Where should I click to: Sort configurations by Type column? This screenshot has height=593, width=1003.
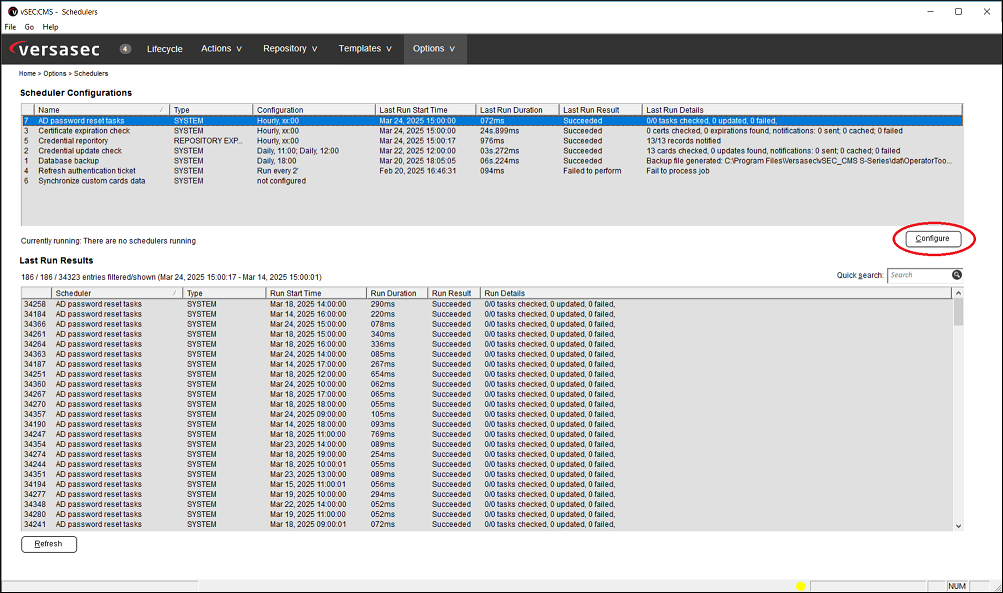[211, 110]
